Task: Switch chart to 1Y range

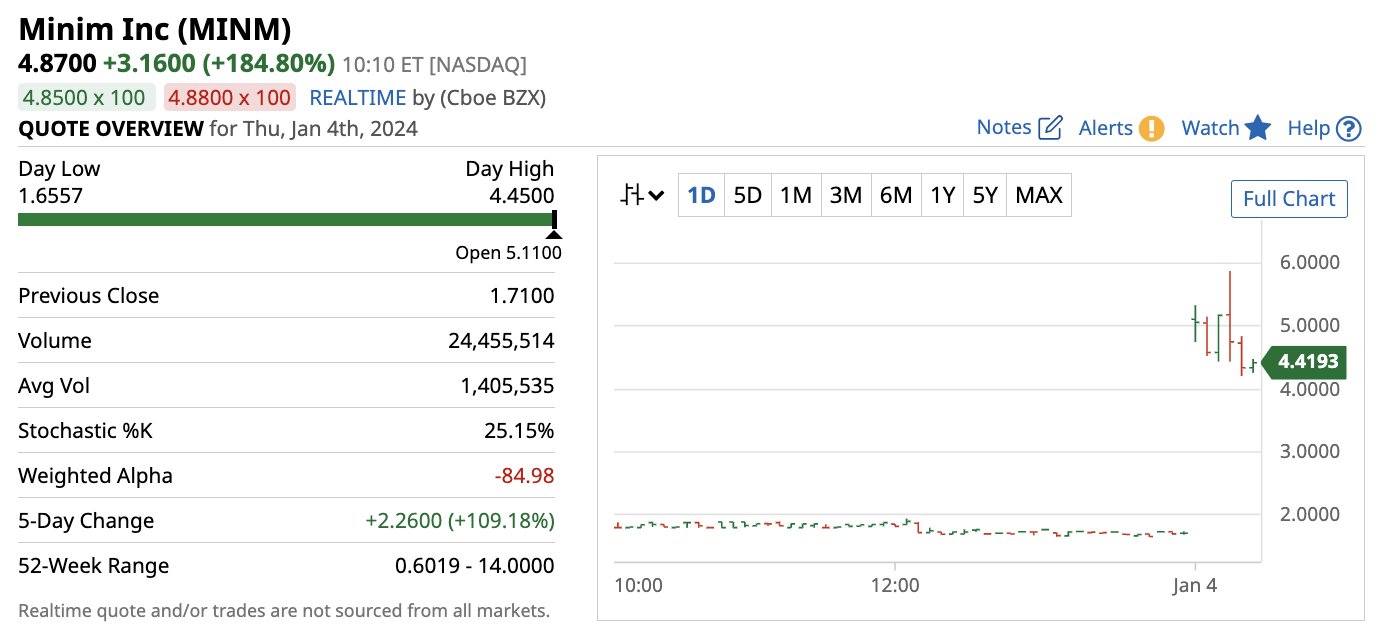Action: (x=943, y=195)
